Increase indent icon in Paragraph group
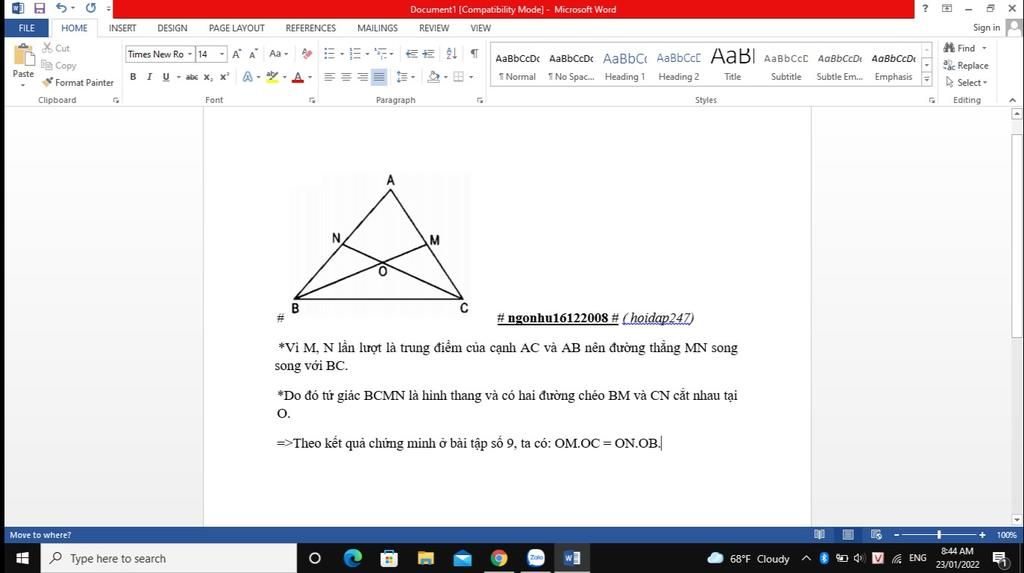This screenshot has width=1024, height=573. click(428, 54)
